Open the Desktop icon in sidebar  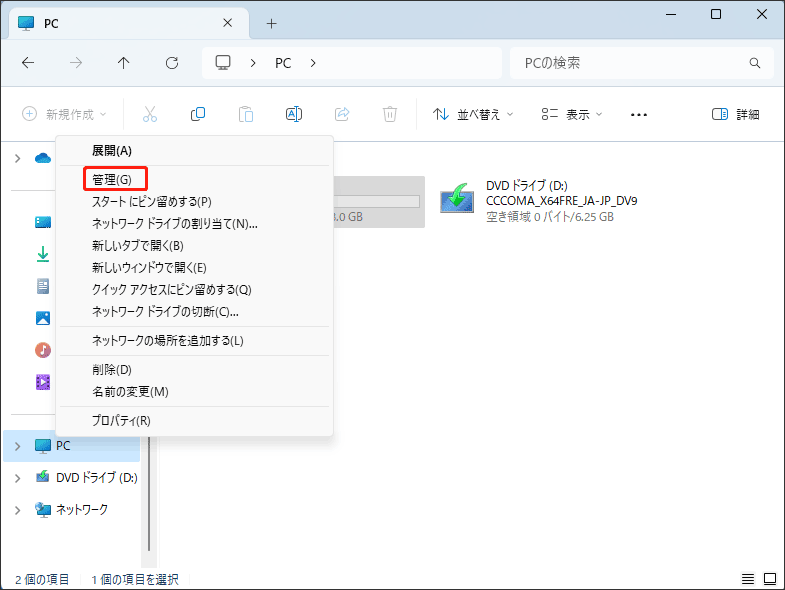[43, 222]
